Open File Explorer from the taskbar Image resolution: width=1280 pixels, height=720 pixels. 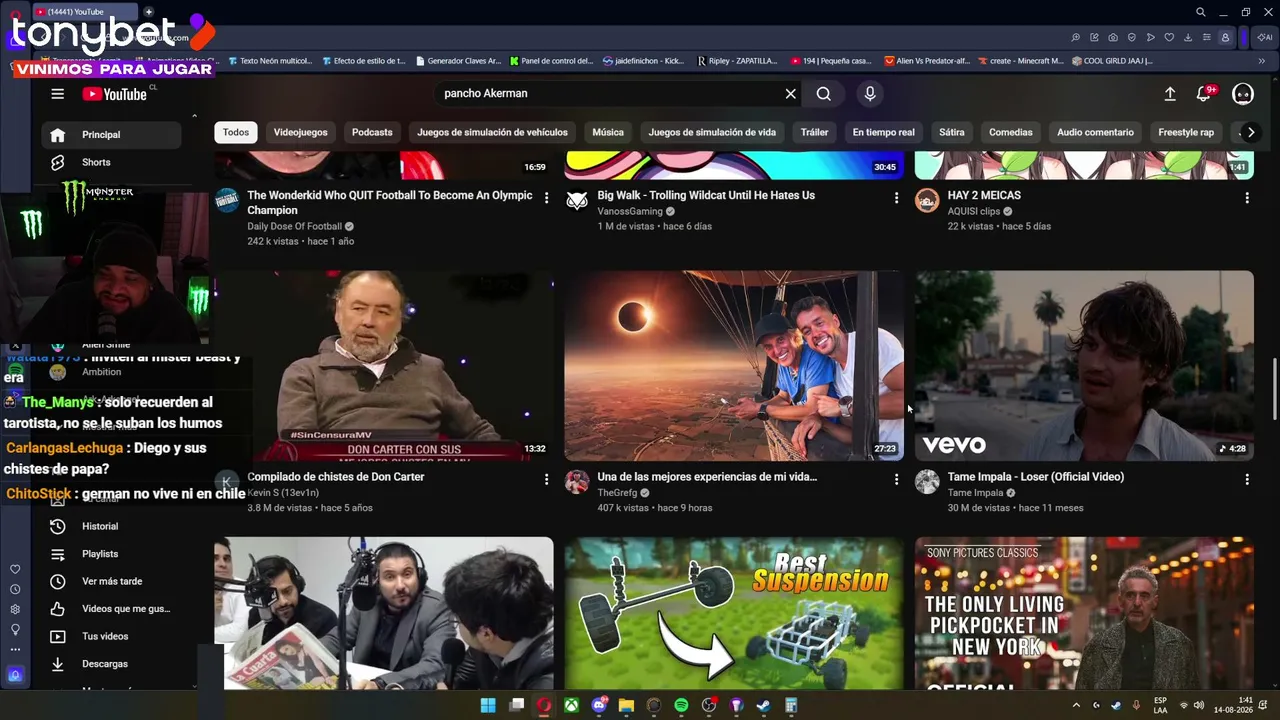pos(626,705)
